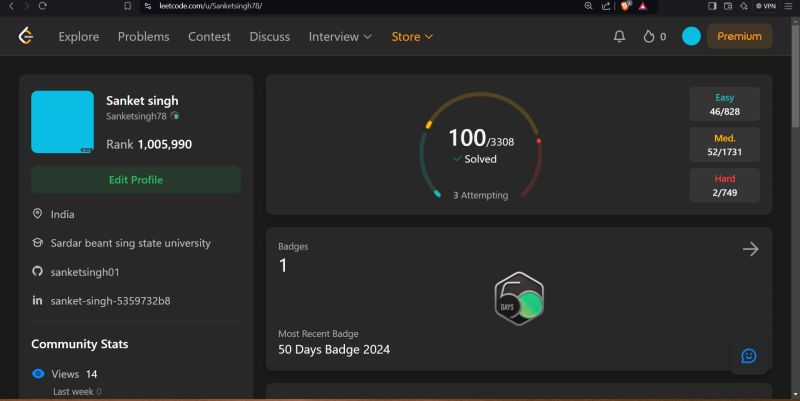Open the VPN button in toolbar

click(x=766, y=6)
